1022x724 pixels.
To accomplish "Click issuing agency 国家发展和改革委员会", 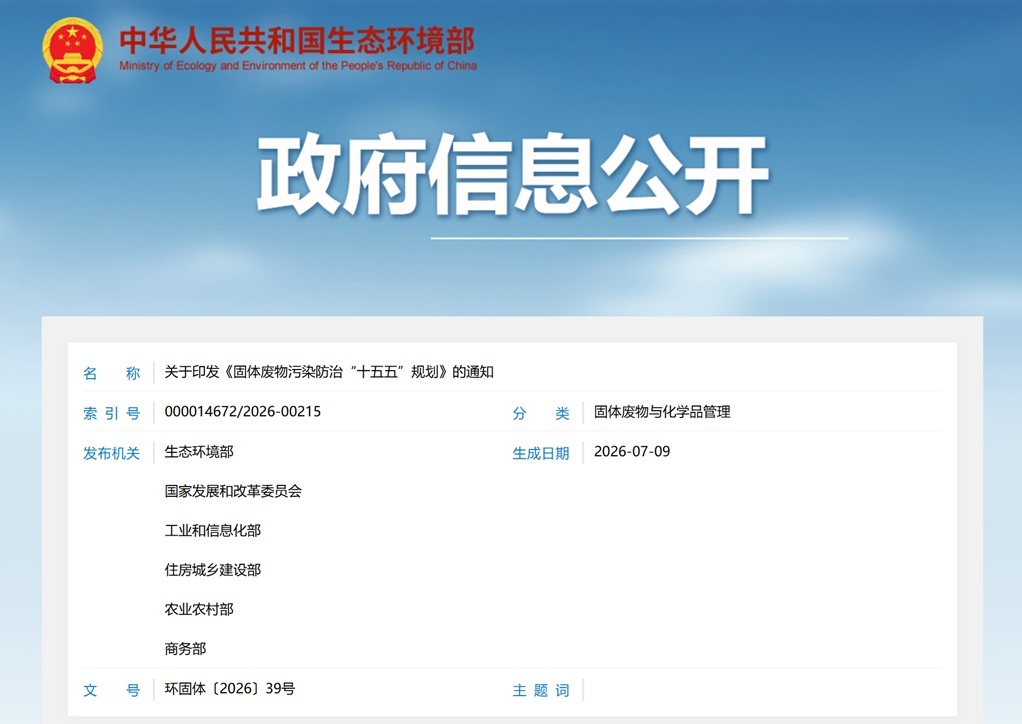I will point(233,491).
